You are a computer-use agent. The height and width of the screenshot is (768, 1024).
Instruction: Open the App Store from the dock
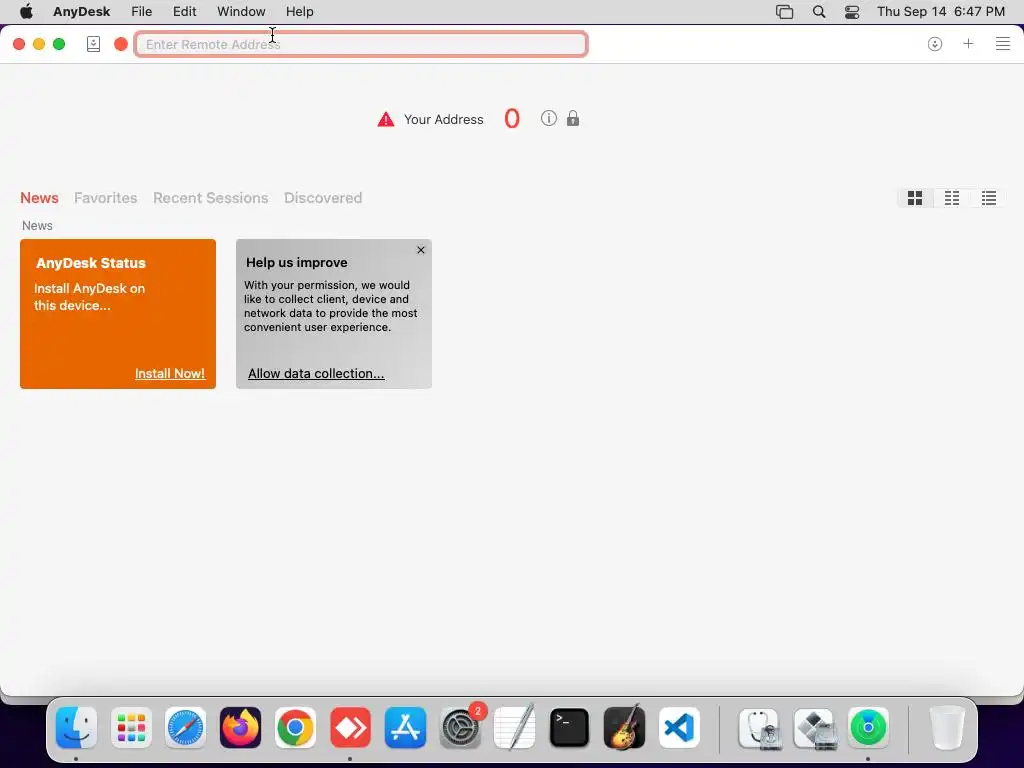[406, 728]
